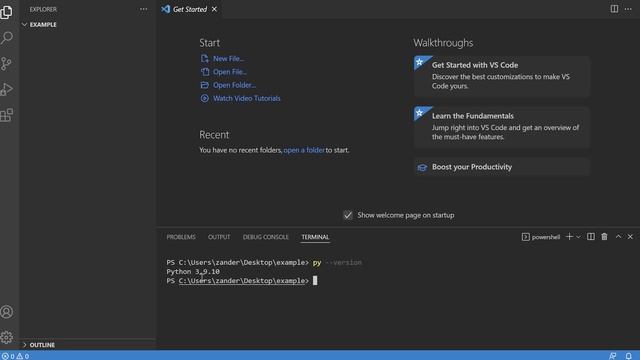Open the editor's more actions ellipsis

click(628, 9)
